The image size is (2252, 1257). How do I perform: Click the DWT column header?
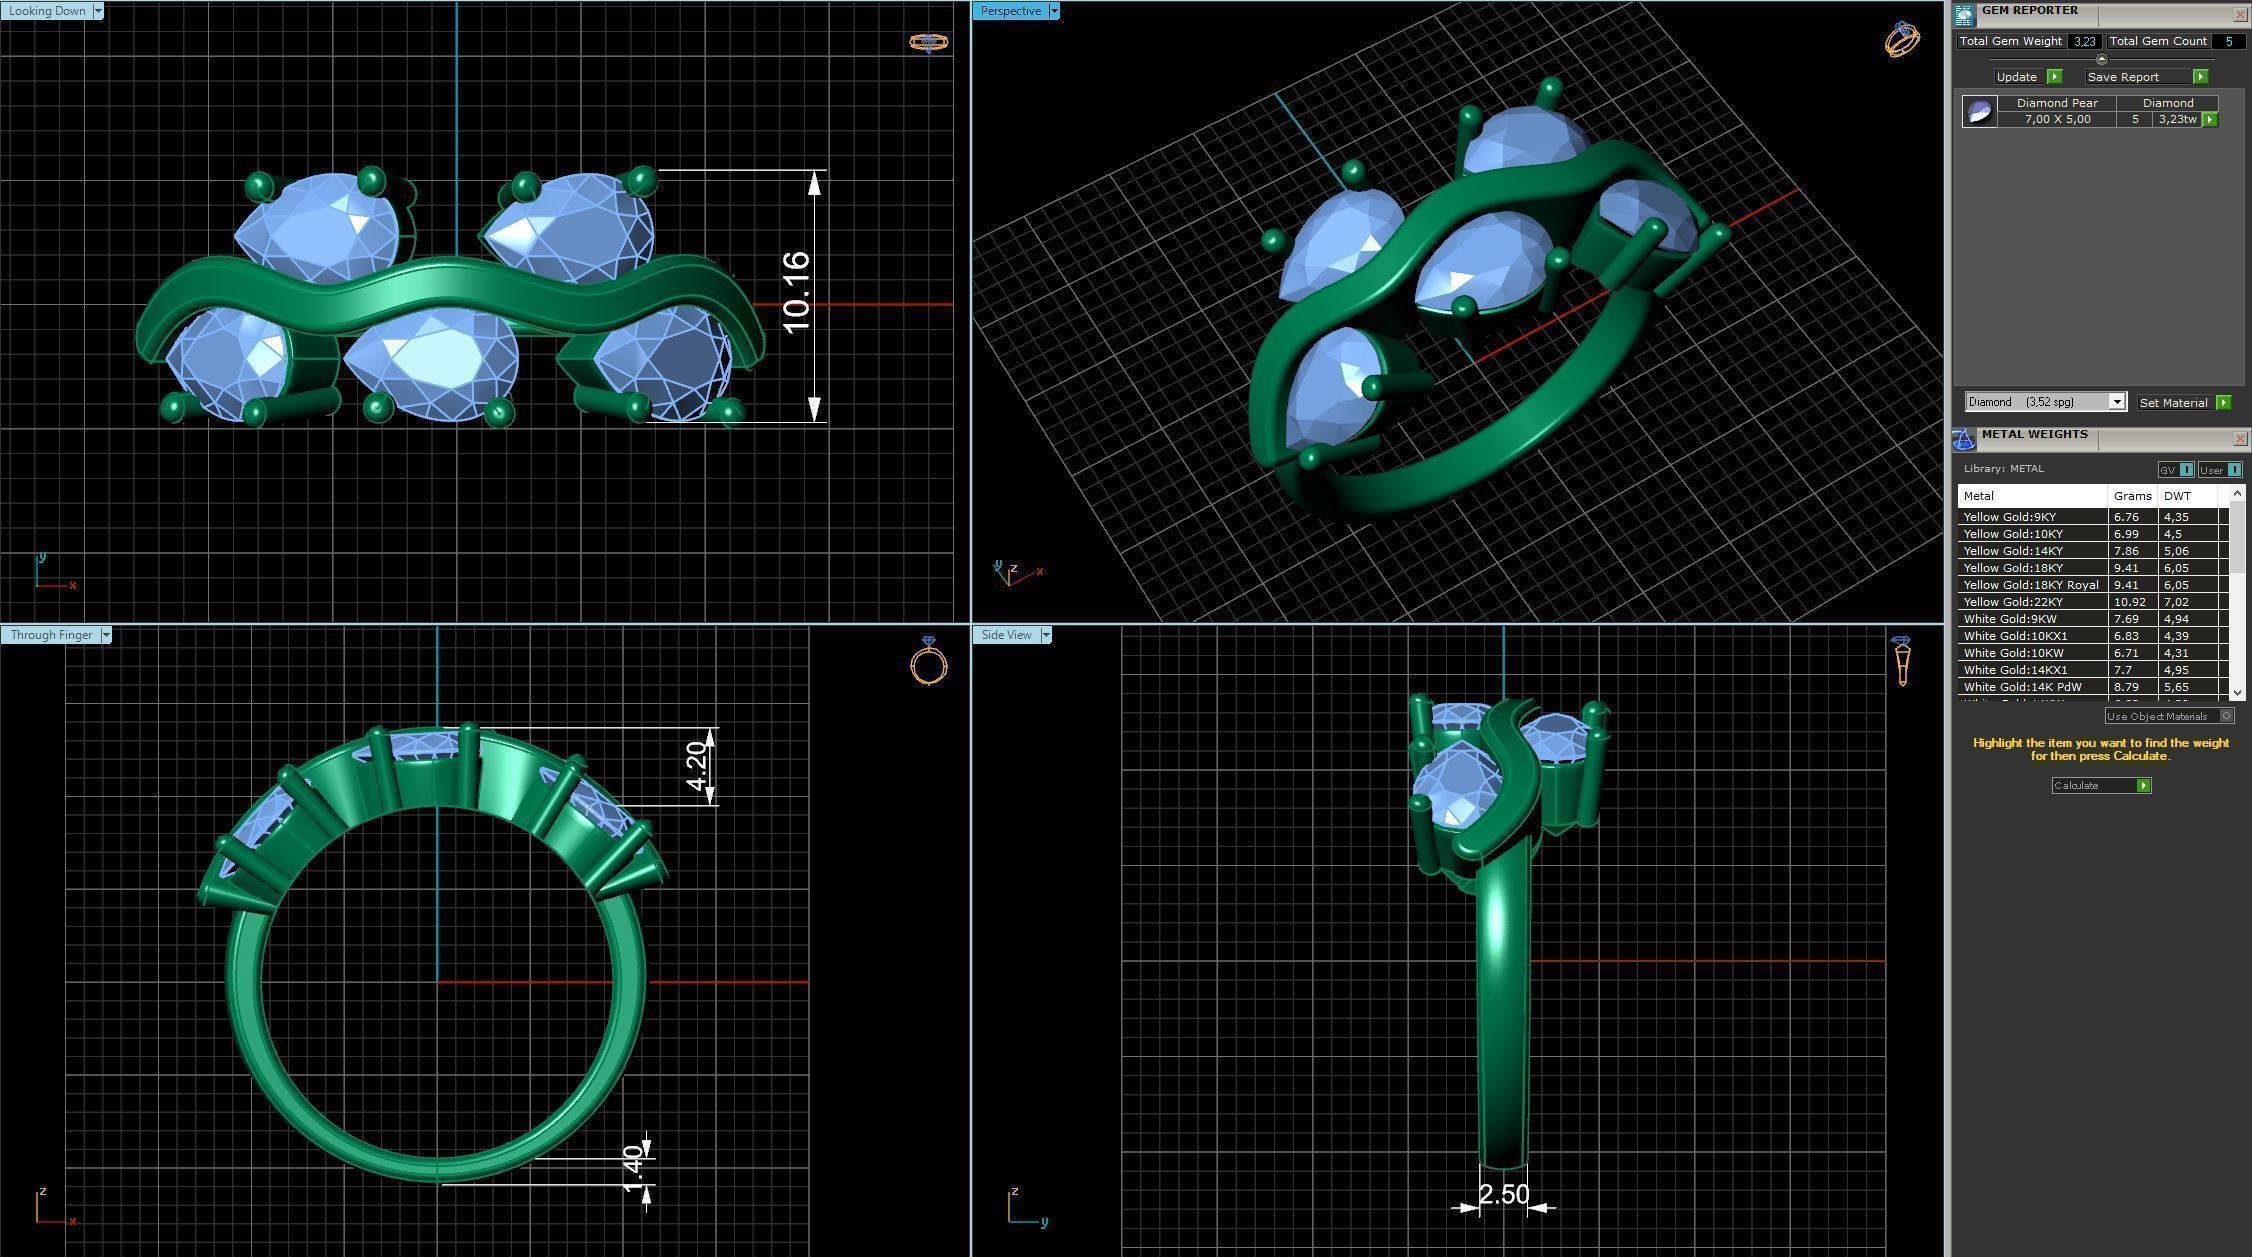click(2189, 496)
